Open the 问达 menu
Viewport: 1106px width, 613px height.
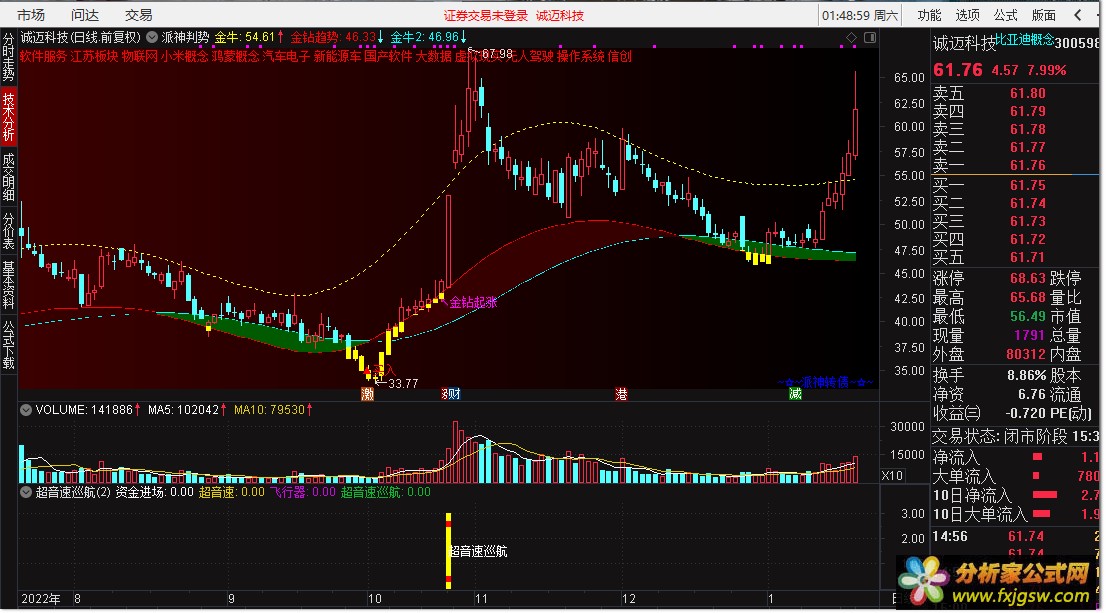coord(85,15)
